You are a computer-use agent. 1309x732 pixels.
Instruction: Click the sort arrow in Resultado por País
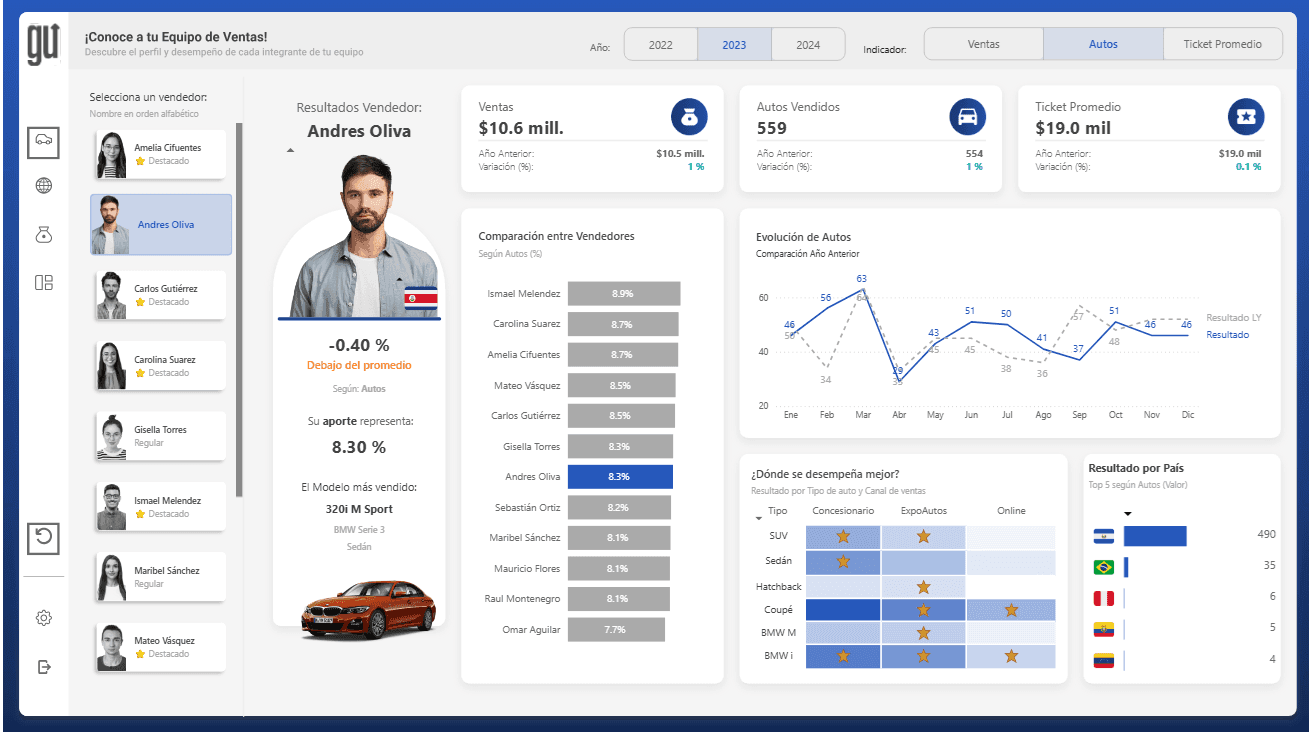click(x=1128, y=514)
